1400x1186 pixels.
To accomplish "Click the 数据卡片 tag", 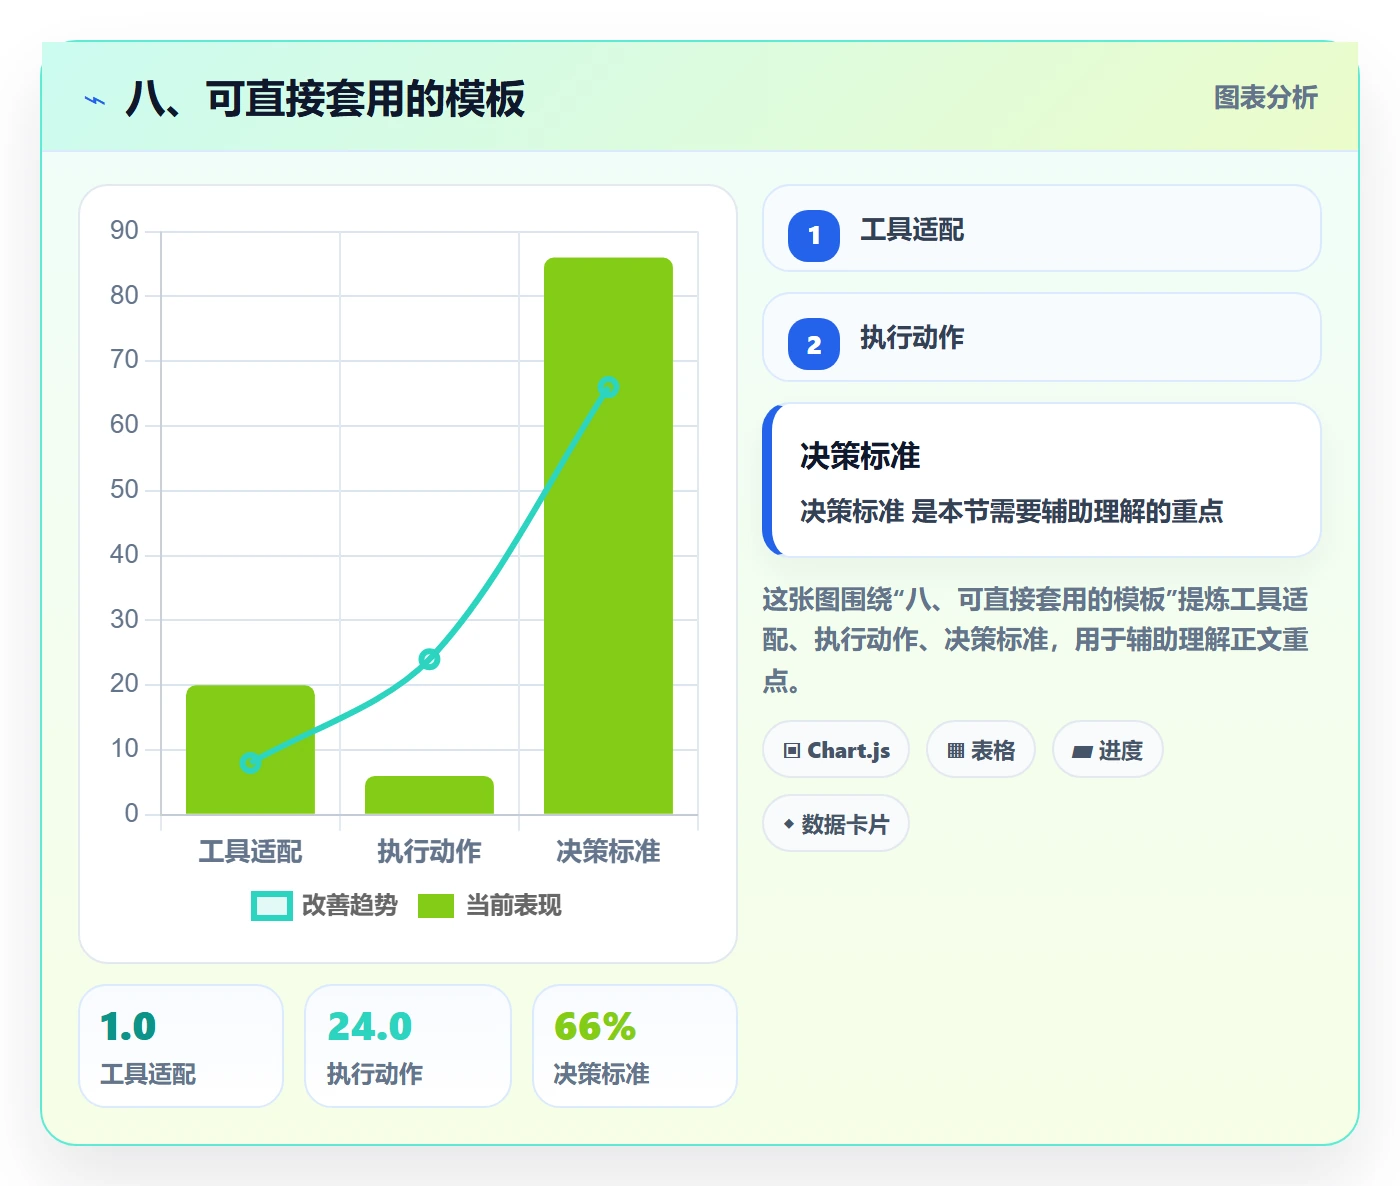I will tap(836, 823).
